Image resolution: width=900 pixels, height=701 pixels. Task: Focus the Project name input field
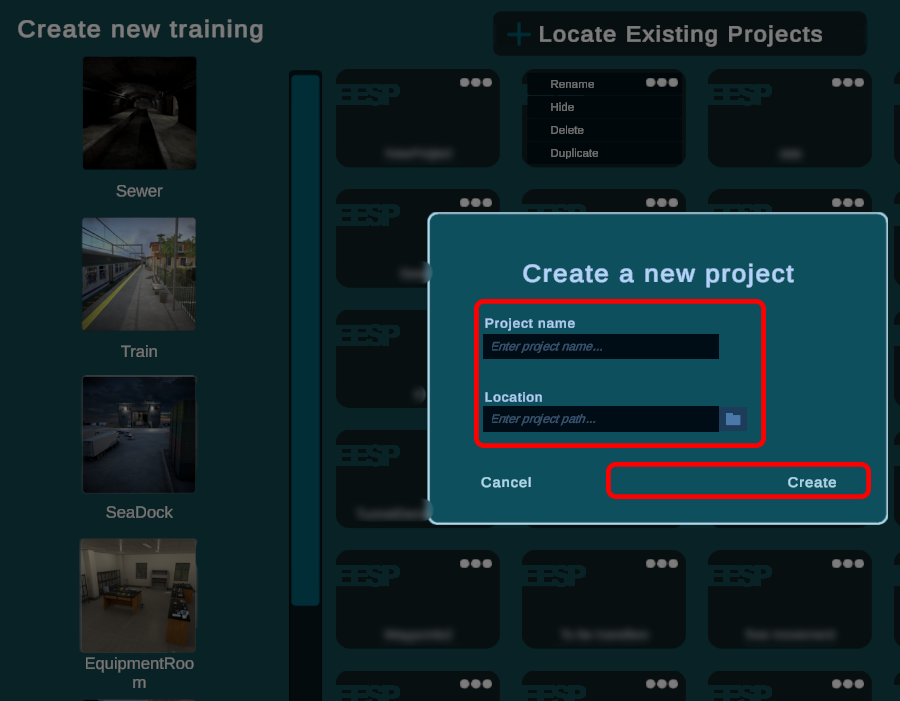point(600,347)
